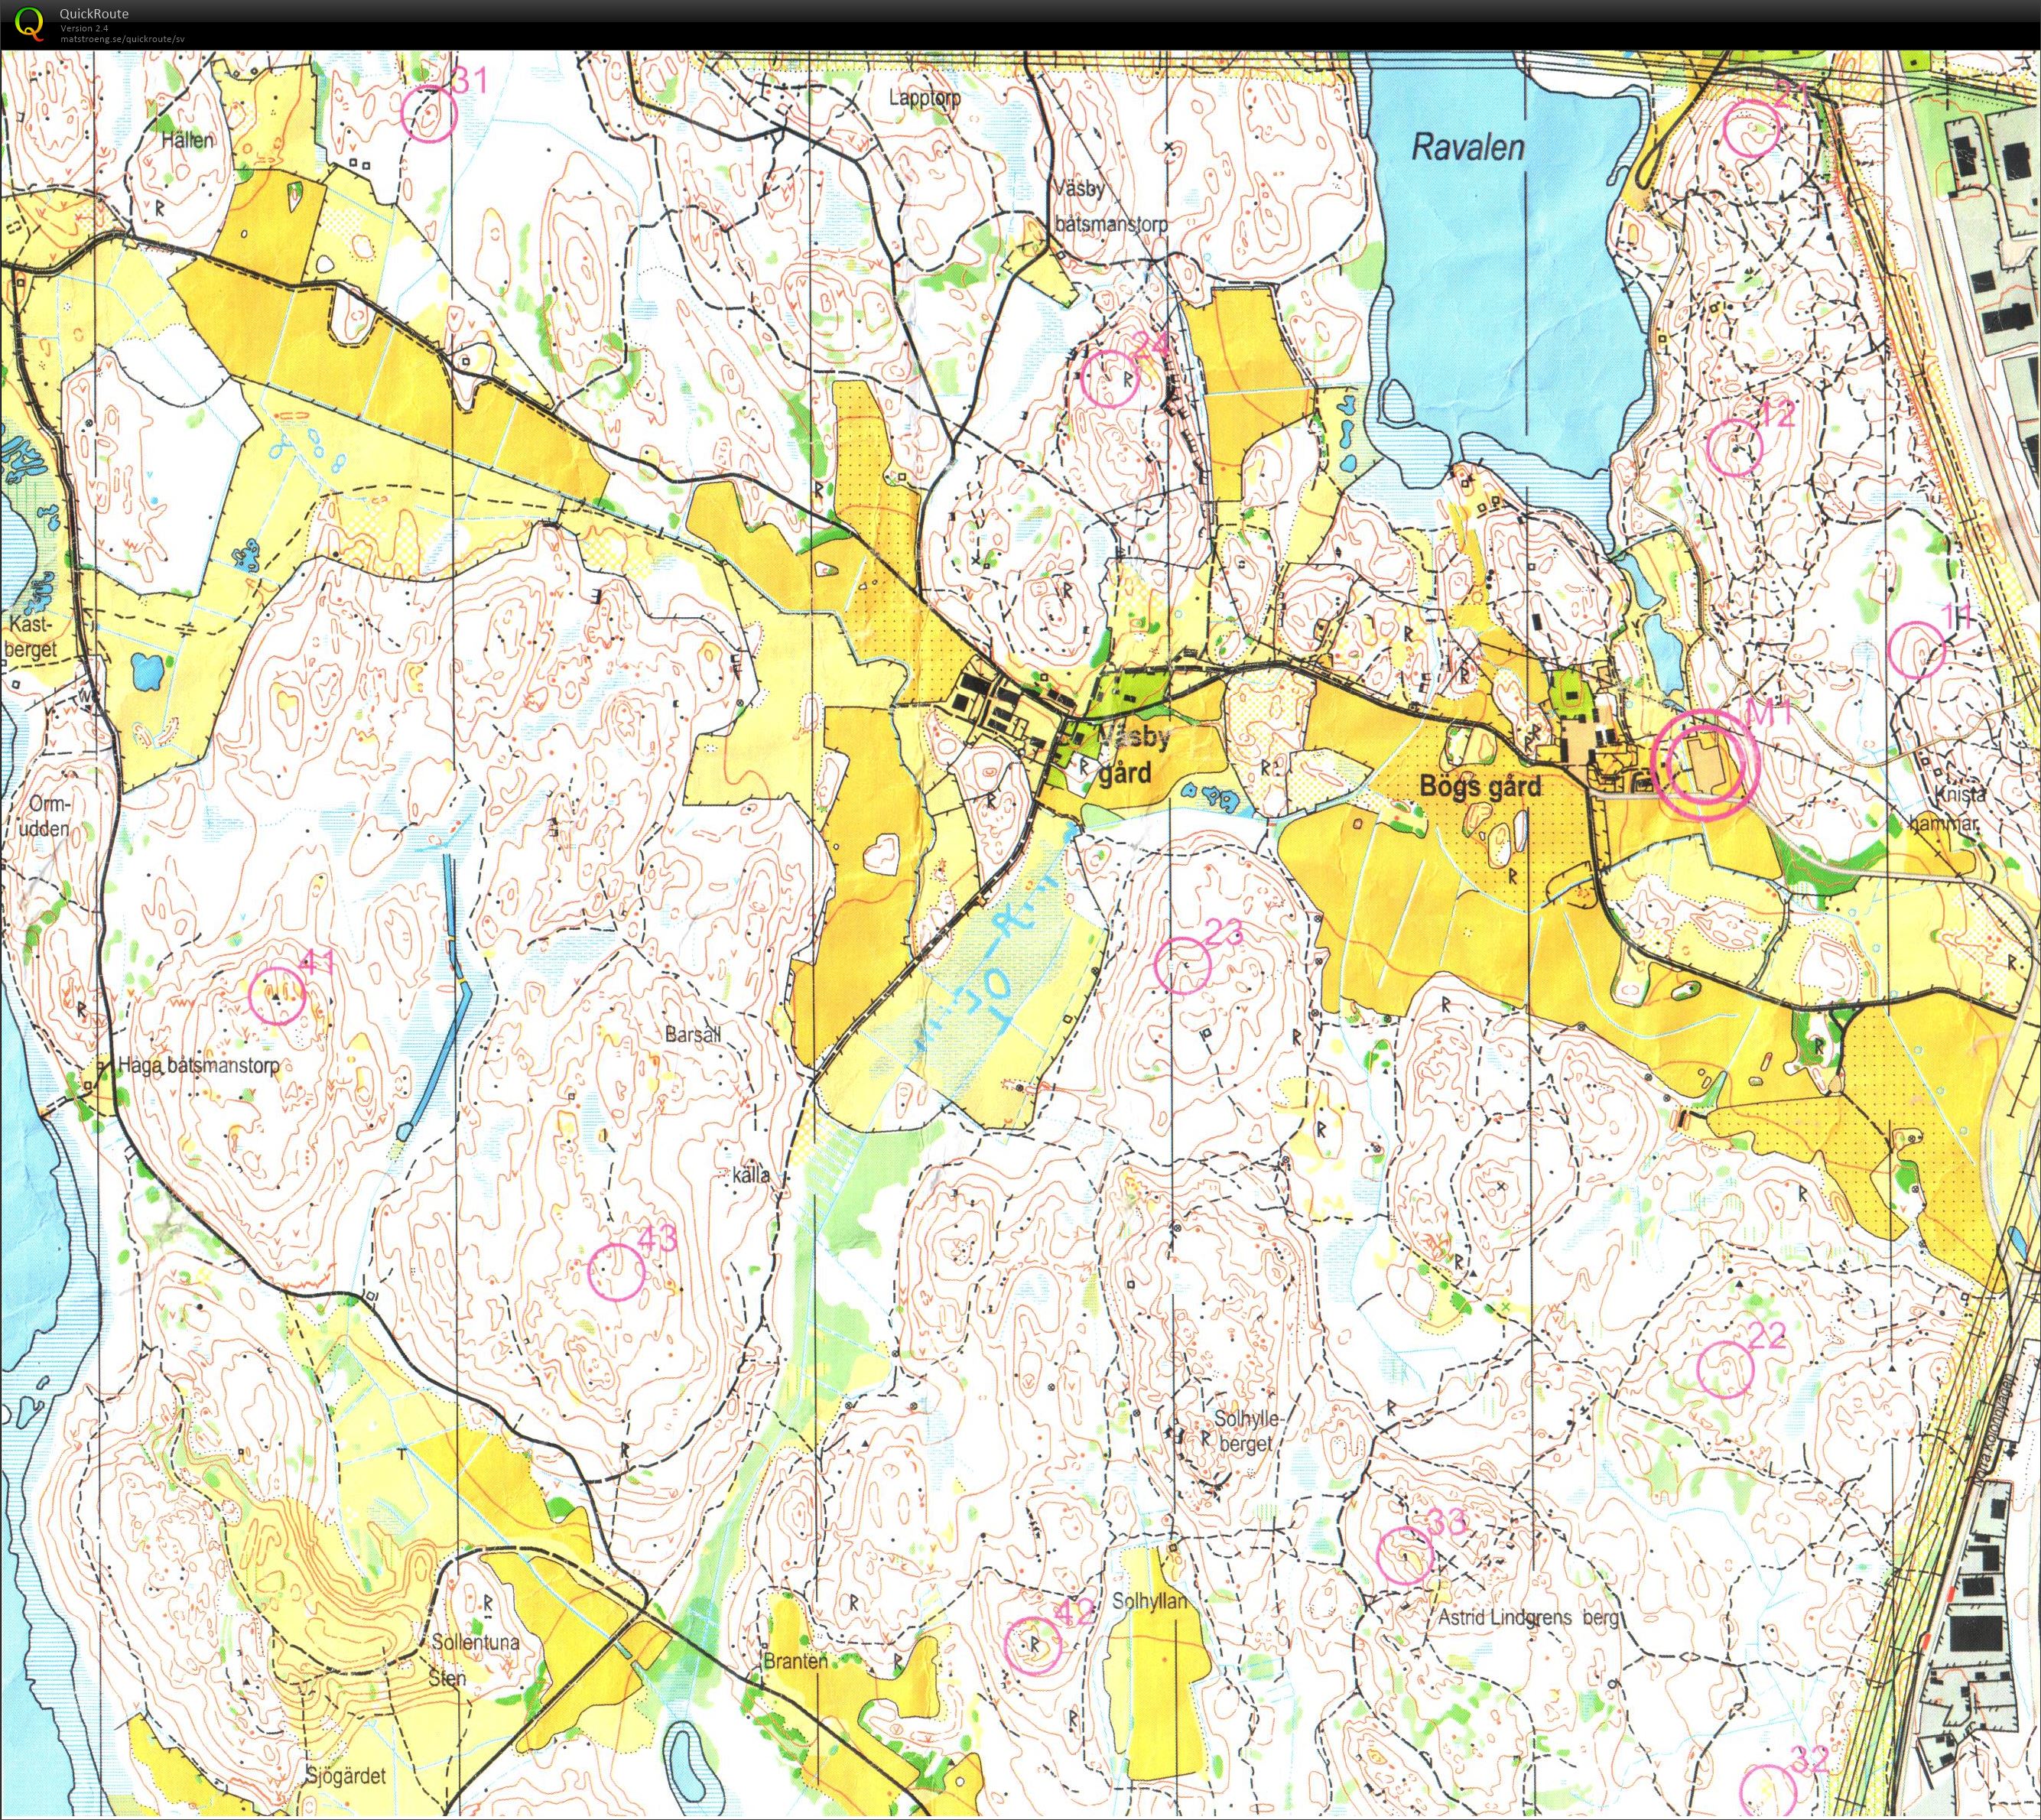
Task: Click control circle 11 marker
Action: coord(1917,650)
